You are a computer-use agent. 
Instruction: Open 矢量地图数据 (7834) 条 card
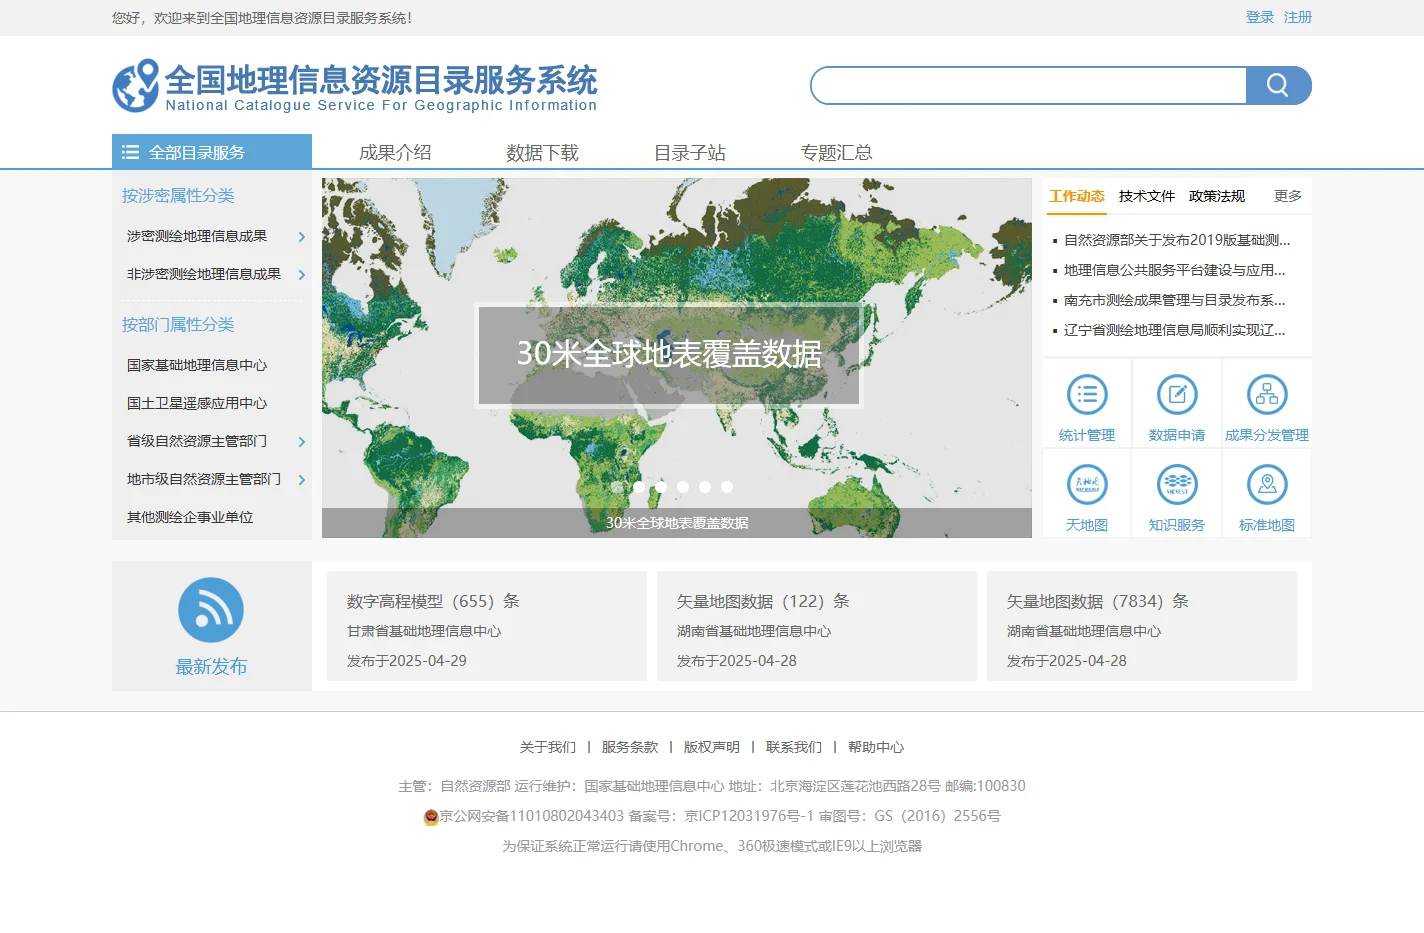pyautogui.click(x=1142, y=626)
